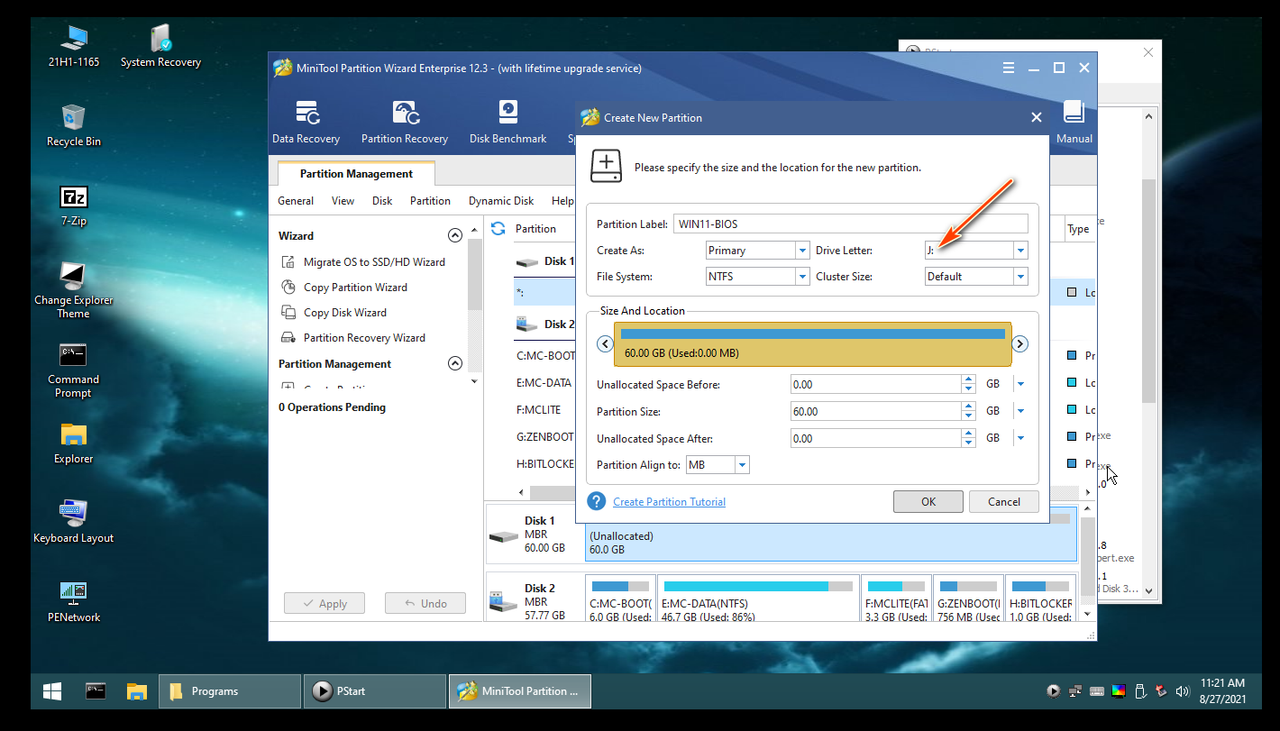
Task: Select G:ZENBOOT partition in list
Action: 545,436
